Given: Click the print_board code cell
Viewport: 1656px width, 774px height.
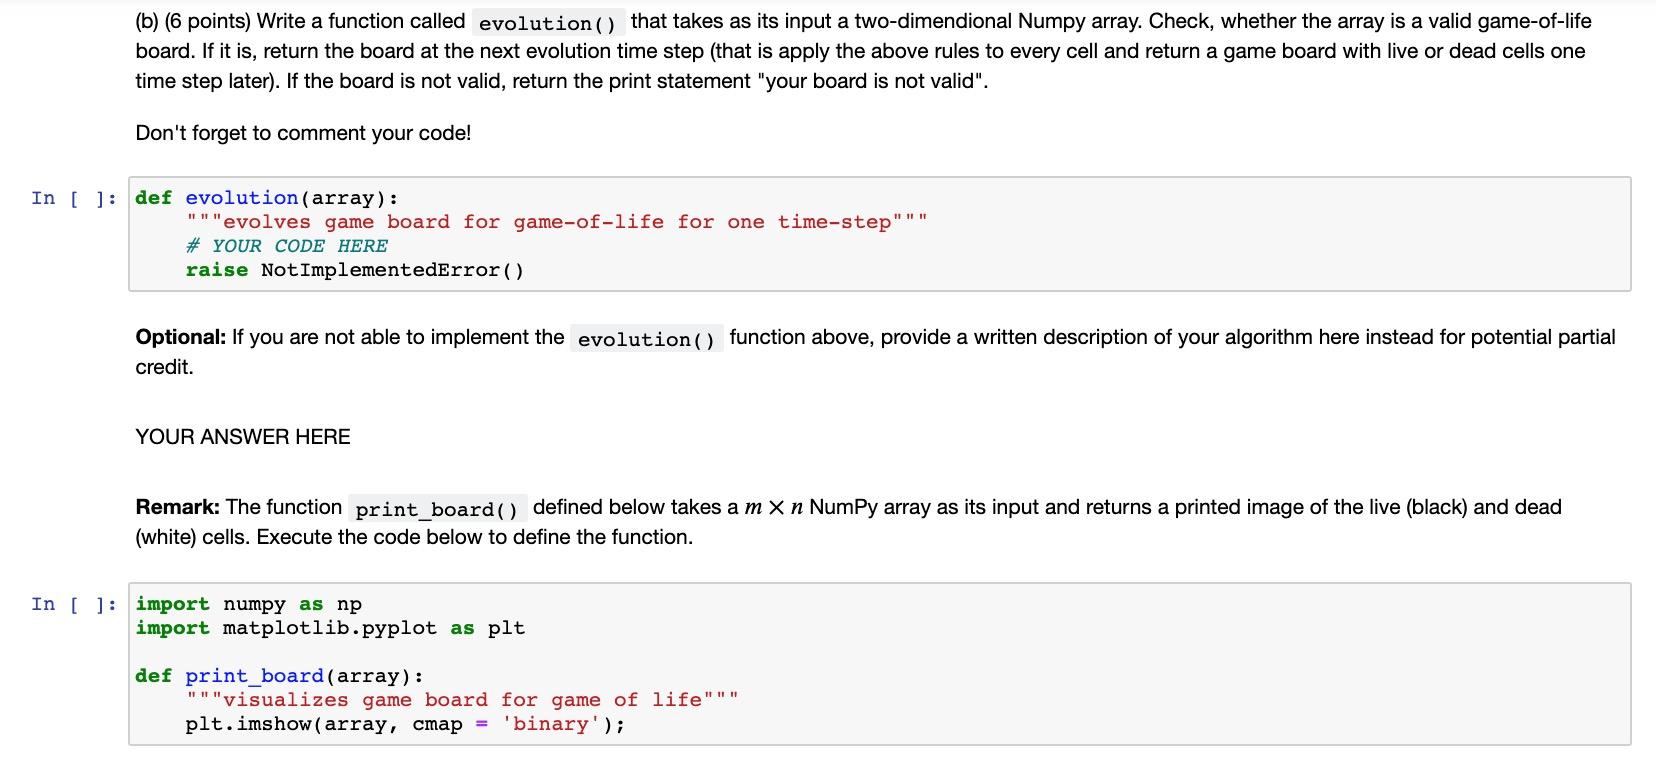Looking at the screenshot, I should point(879,664).
